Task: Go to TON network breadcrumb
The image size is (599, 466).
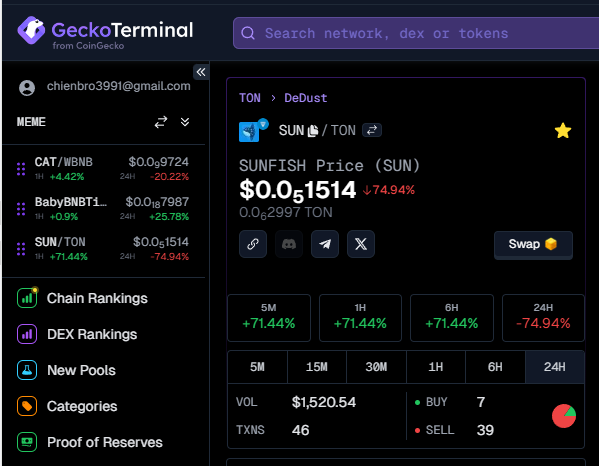Action: (x=250, y=98)
